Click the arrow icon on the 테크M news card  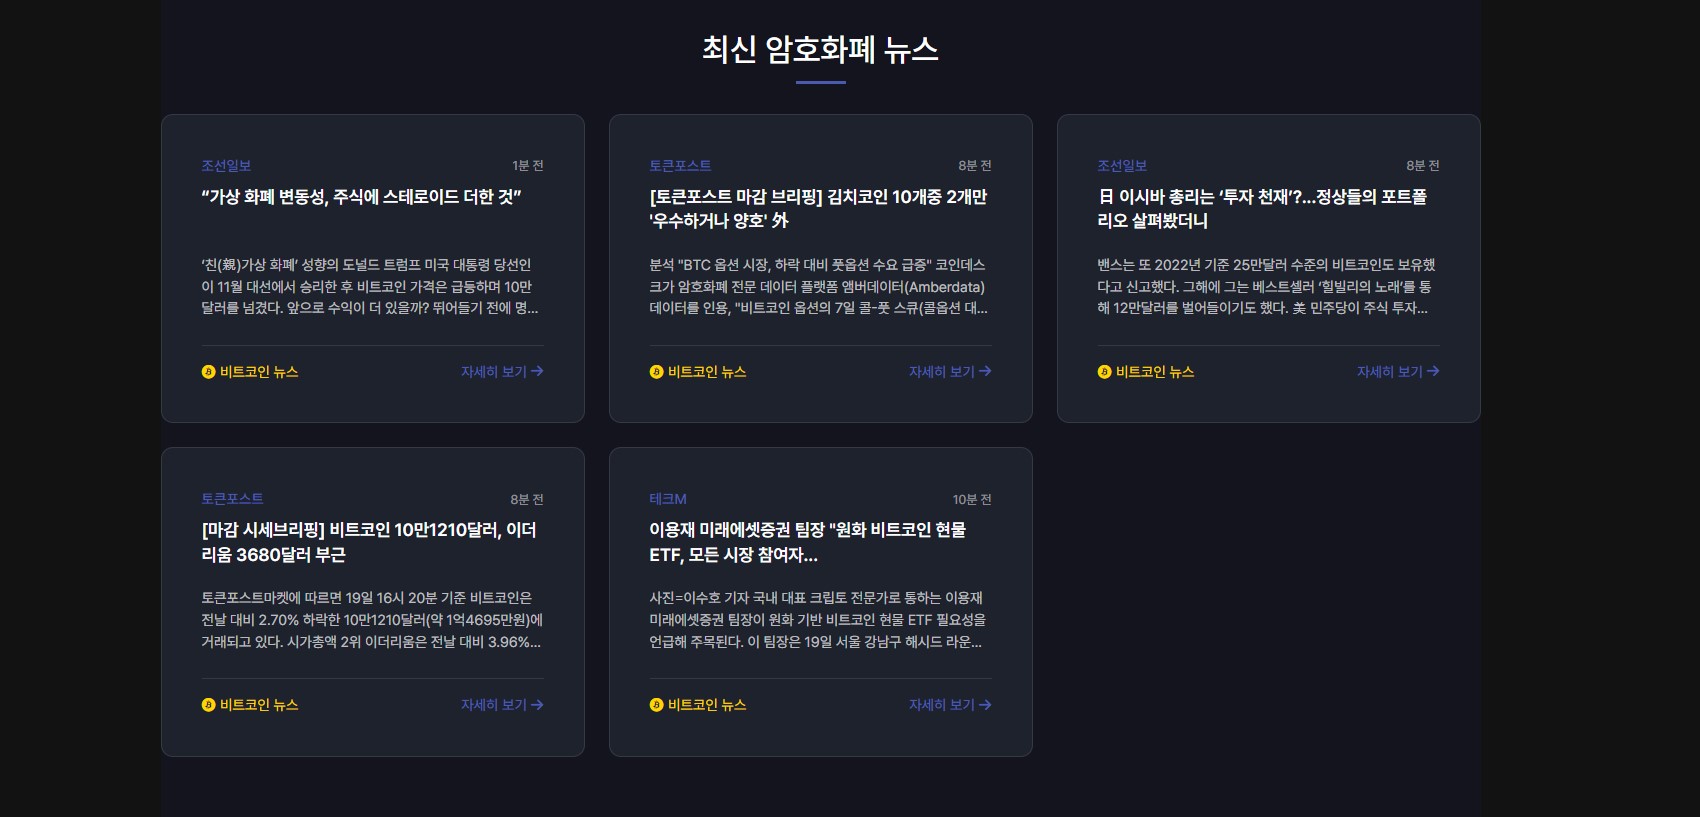tap(985, 704)
